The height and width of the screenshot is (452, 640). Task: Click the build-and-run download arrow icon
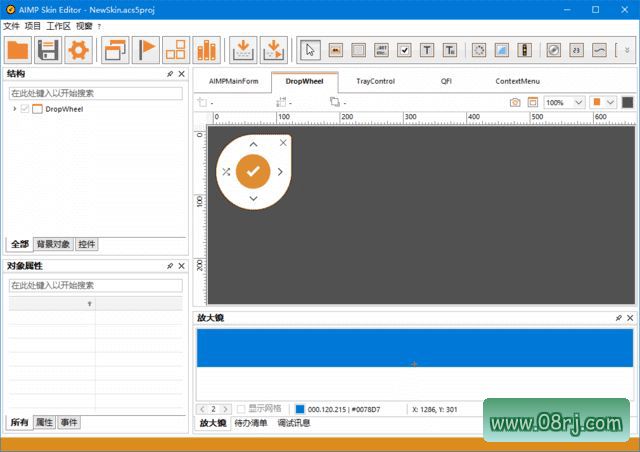(273, 50)
